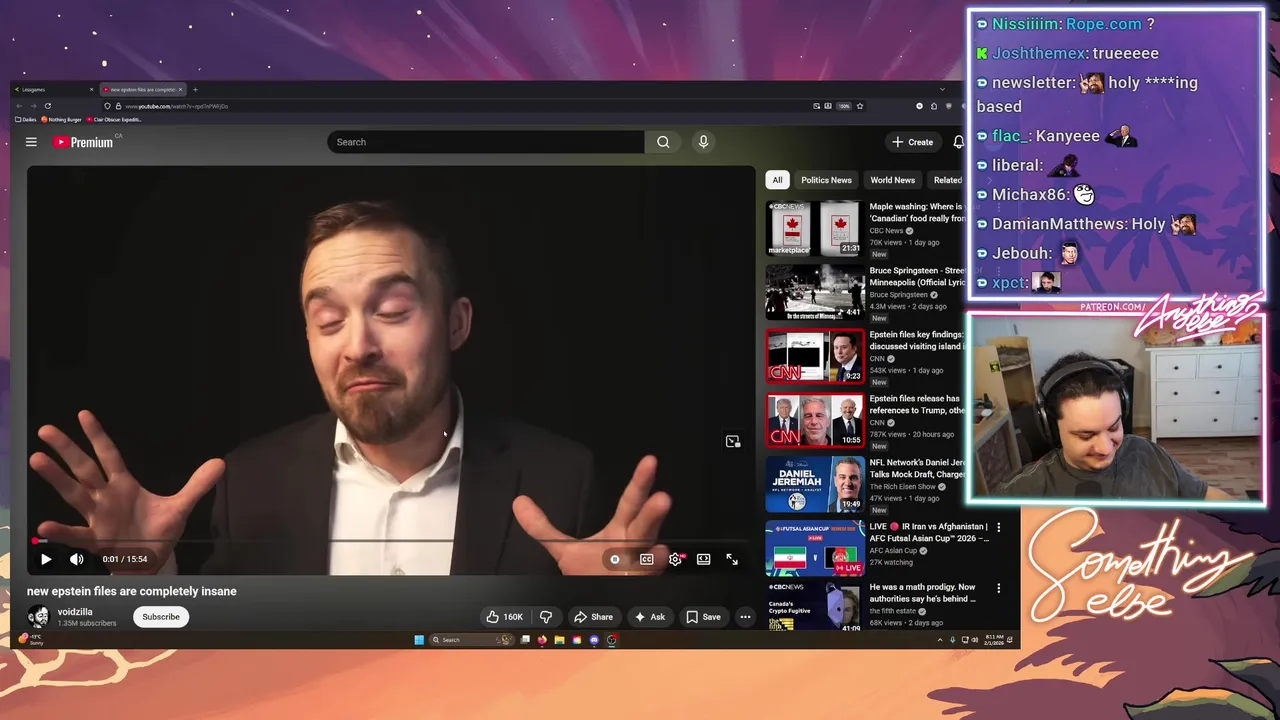Open 'He was a math prodigy' video title
1280x720 pixels.
click(924, 593)
